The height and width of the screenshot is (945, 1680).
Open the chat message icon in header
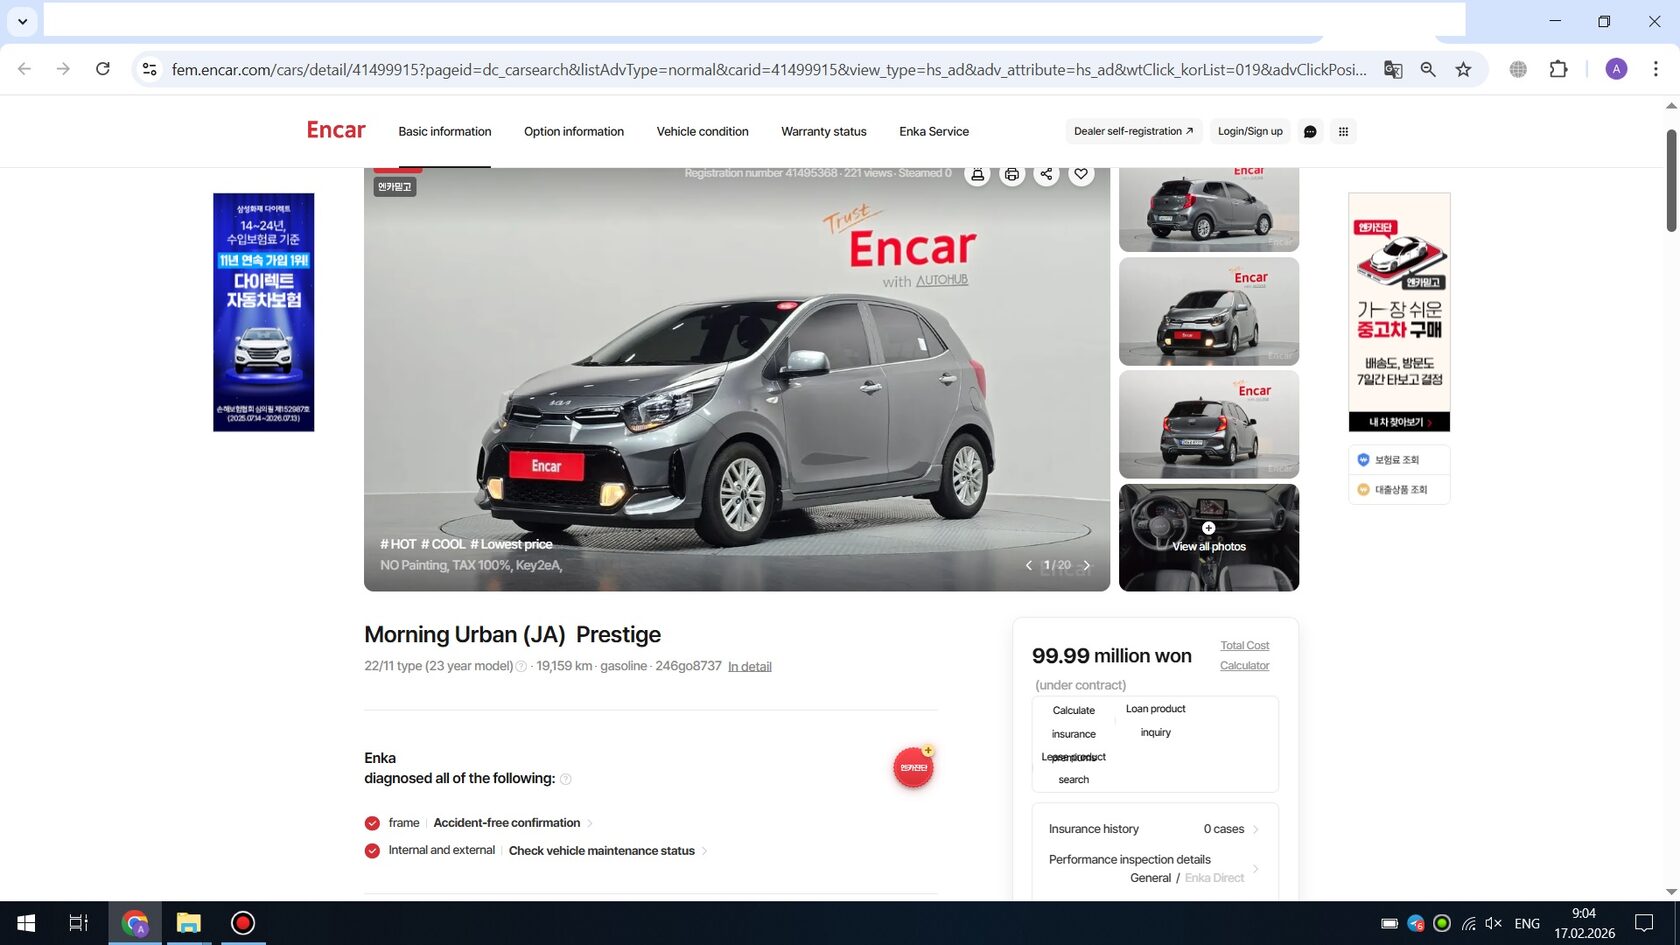tap(1310, 131)
